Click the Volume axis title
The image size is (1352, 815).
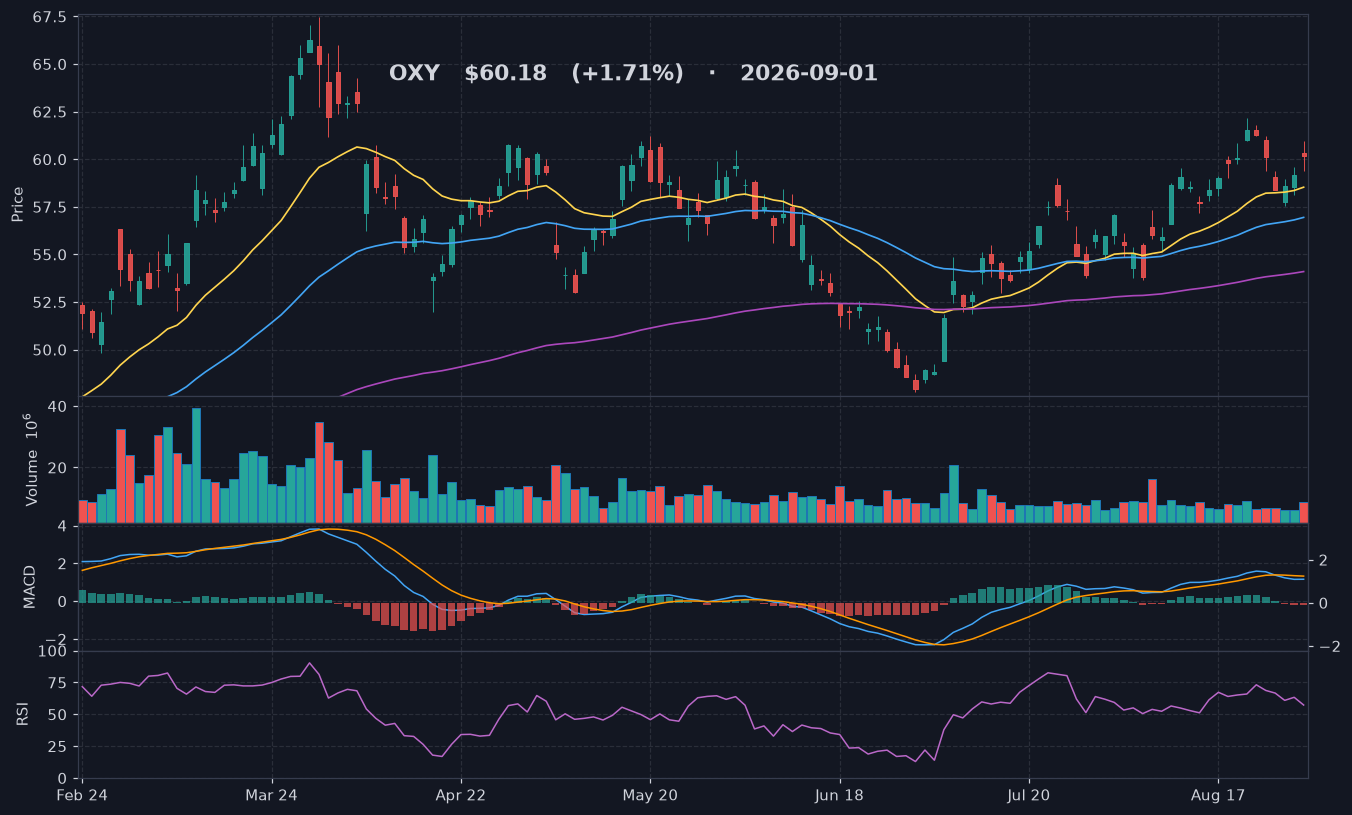31,458
